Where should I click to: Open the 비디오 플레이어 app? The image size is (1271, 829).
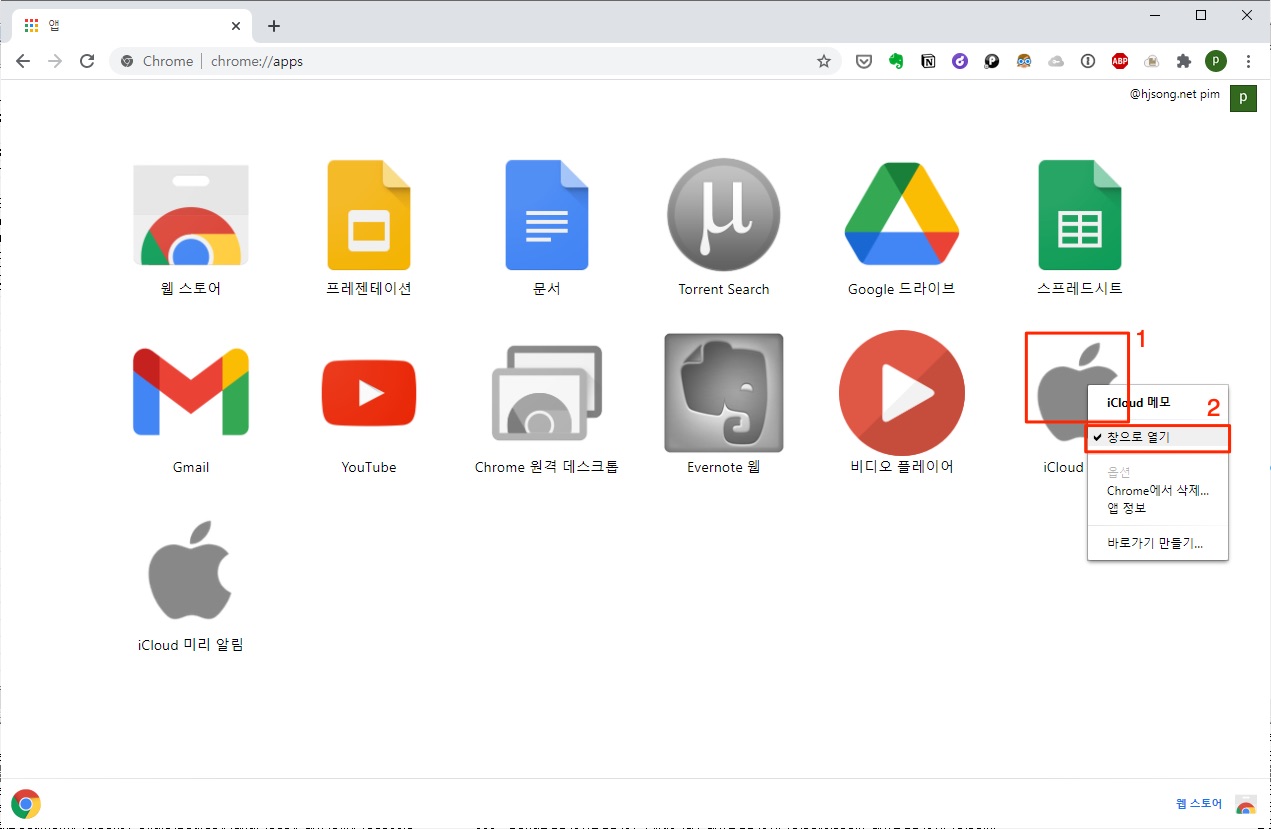coord(902,392)
